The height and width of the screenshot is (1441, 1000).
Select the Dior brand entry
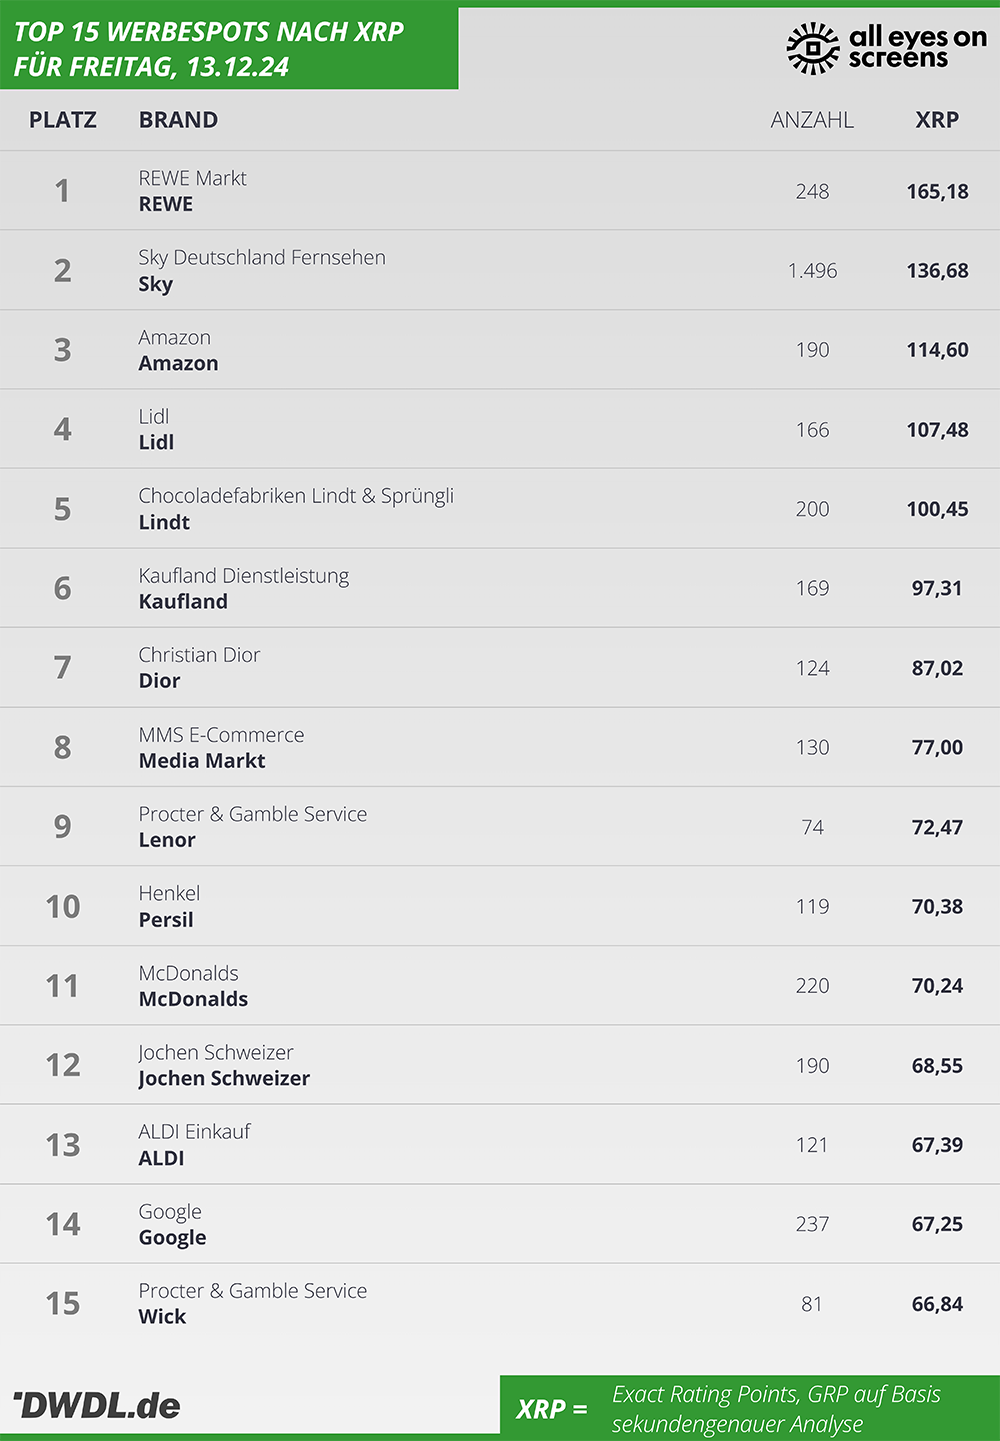click(160, 681)
